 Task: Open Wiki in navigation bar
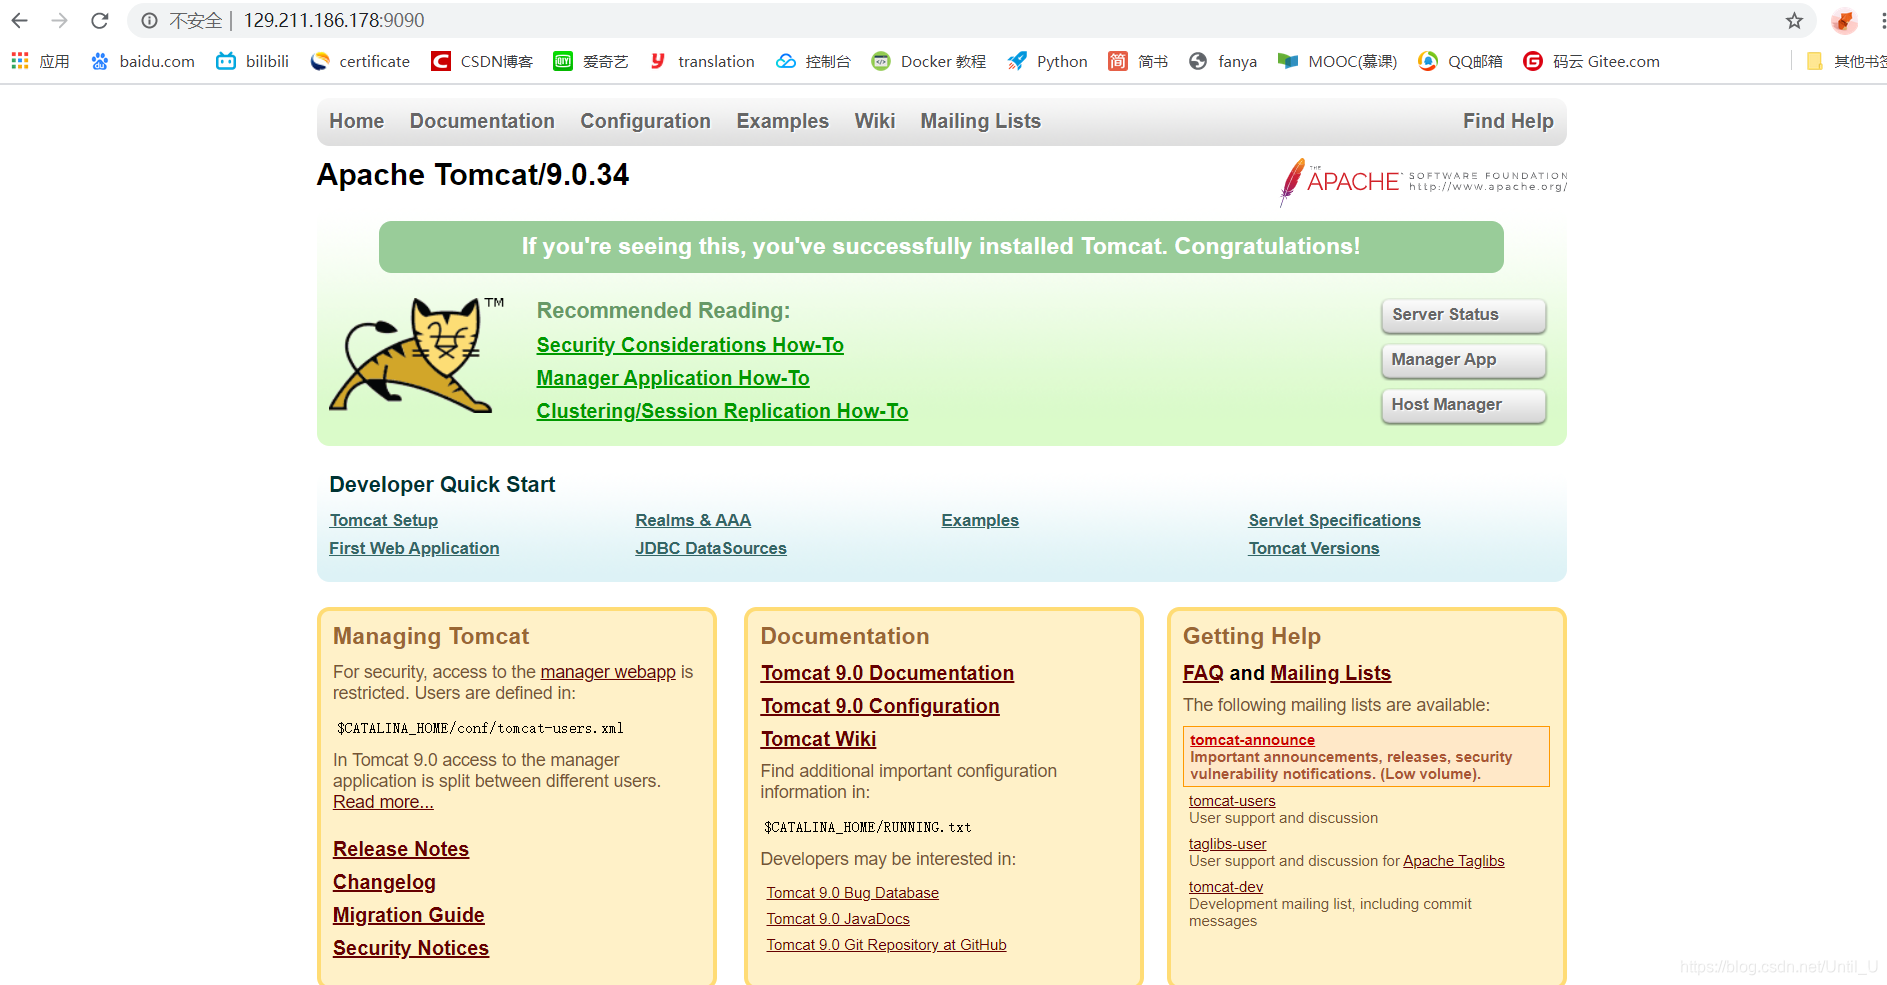coord(875,121)
